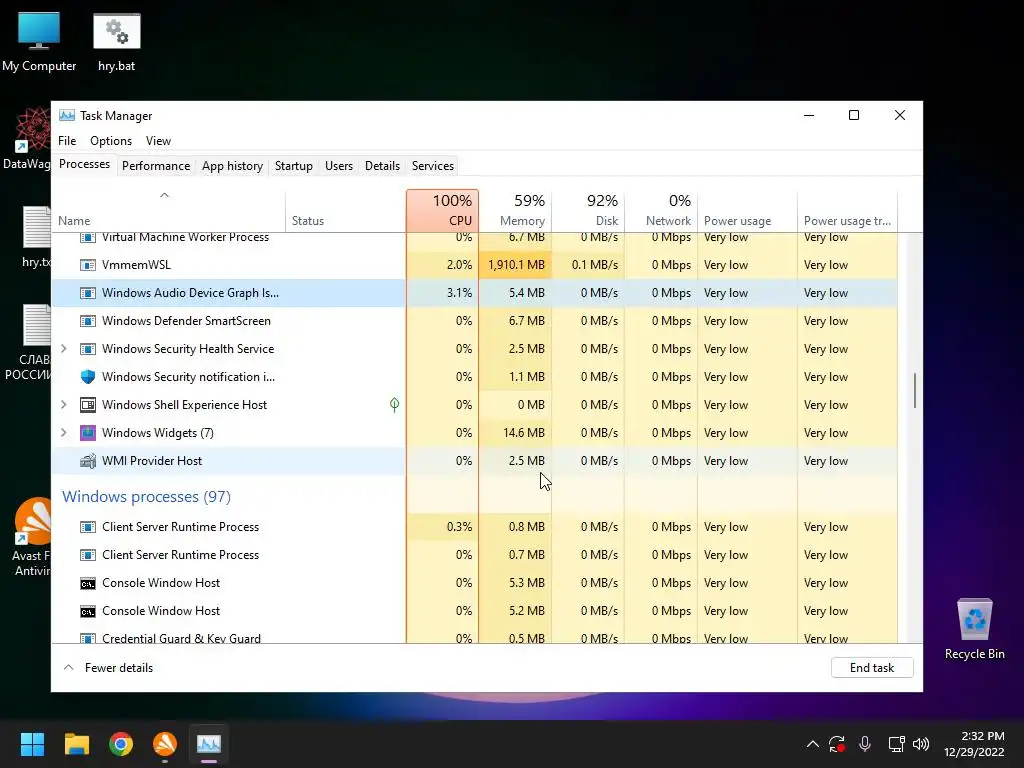The height and width of the screenshot is (768, 1024).
Task: Click icon of Console Window Host using 5.3 MB
Action: [88, 583]
